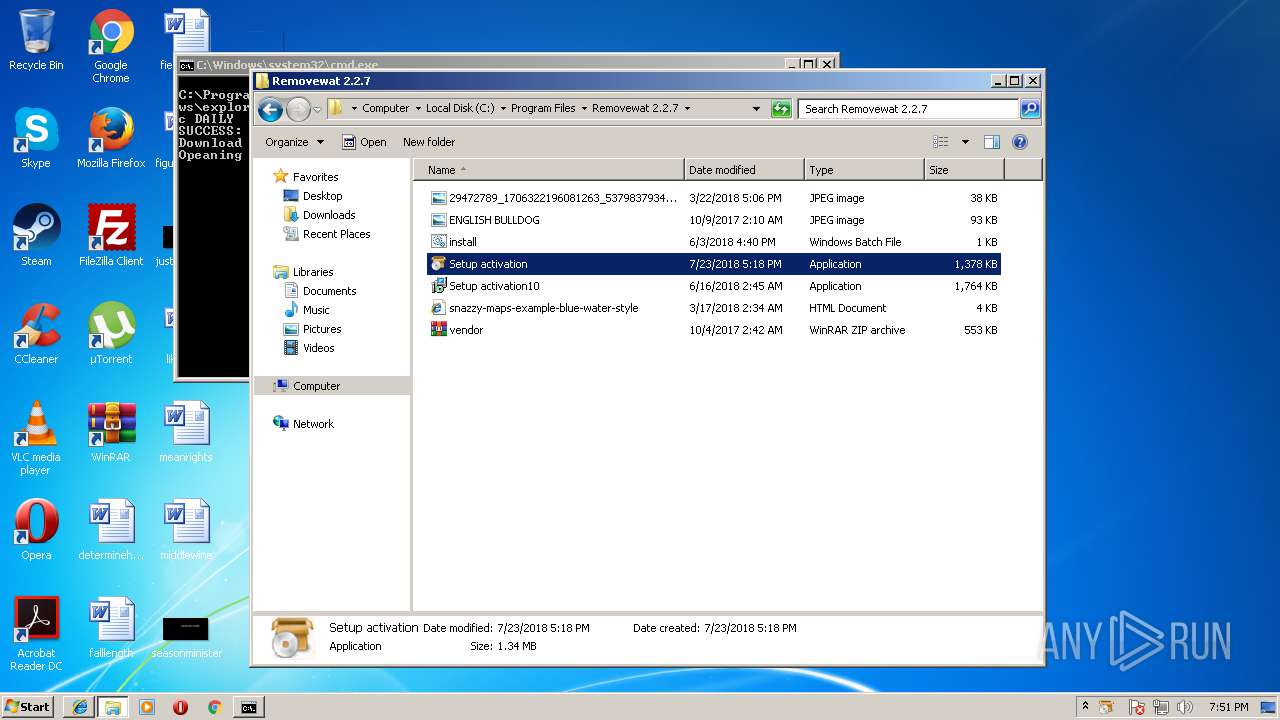Open VLC media player shortcut
Screen dimensions: 1280x720
[x=36, y=438]
